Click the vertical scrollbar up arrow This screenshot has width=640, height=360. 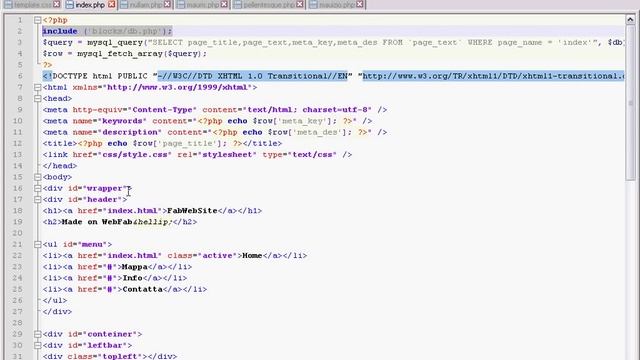coord(630,20)
